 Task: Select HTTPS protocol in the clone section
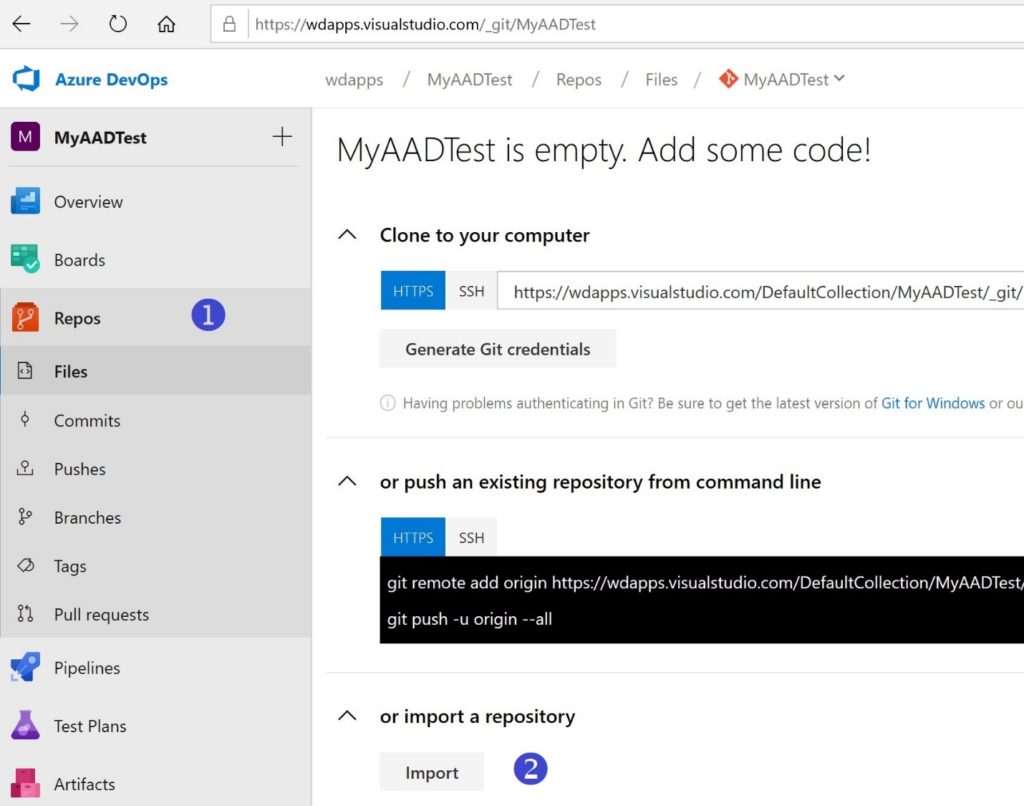click(412, 290)
